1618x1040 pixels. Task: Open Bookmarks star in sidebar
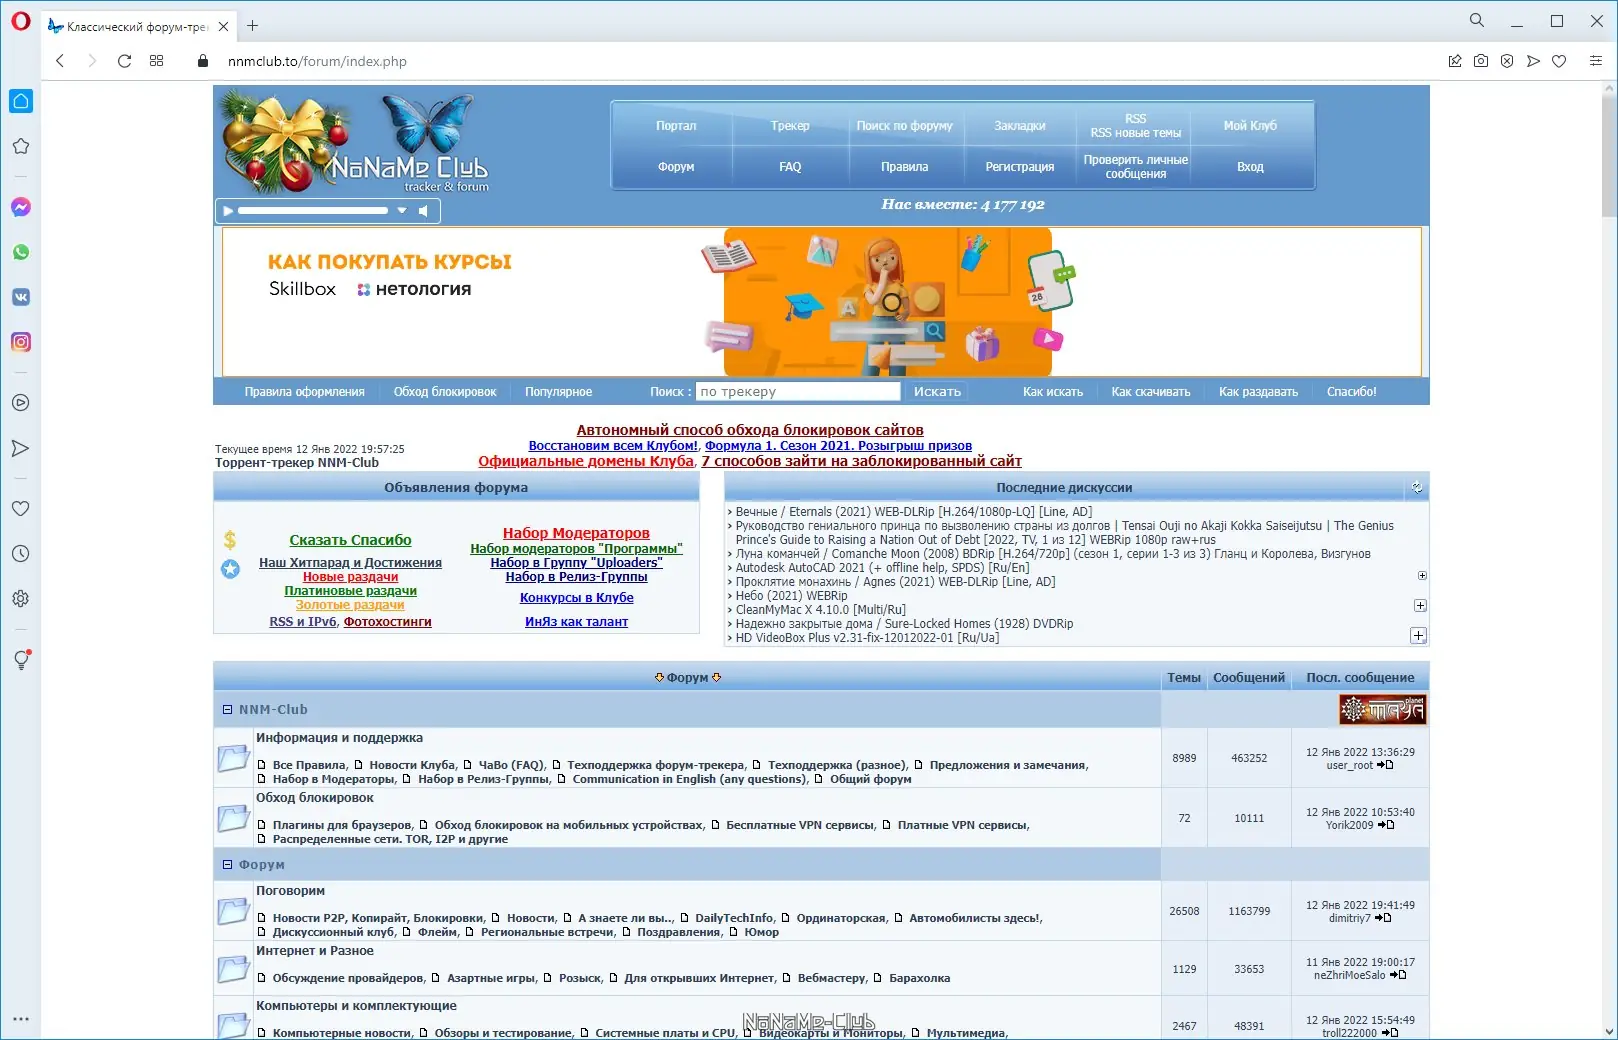(x=20, y=146)
